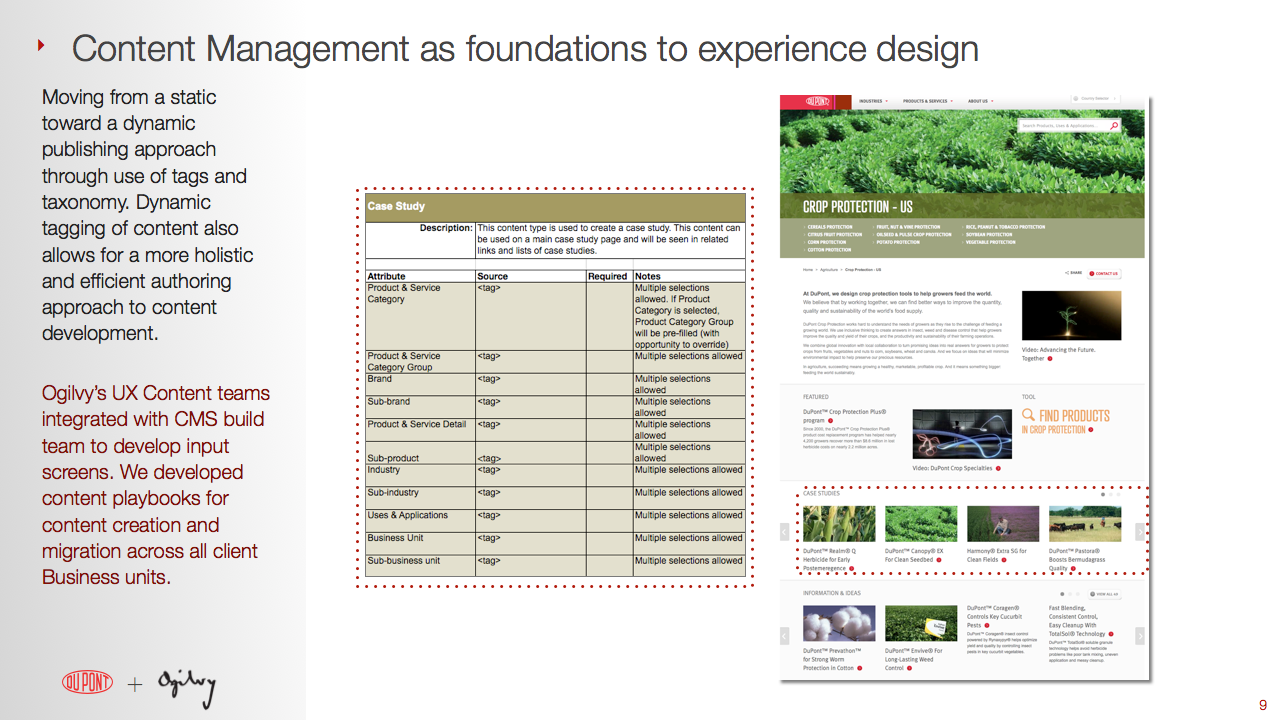
Task: Open the About Us dropdown menu
Action: (x=979, y=101)
